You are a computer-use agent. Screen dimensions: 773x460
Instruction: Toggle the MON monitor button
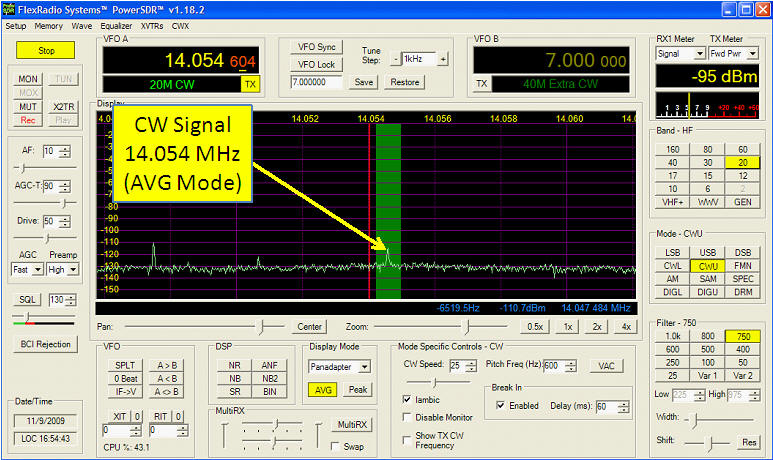pos(28,79)
